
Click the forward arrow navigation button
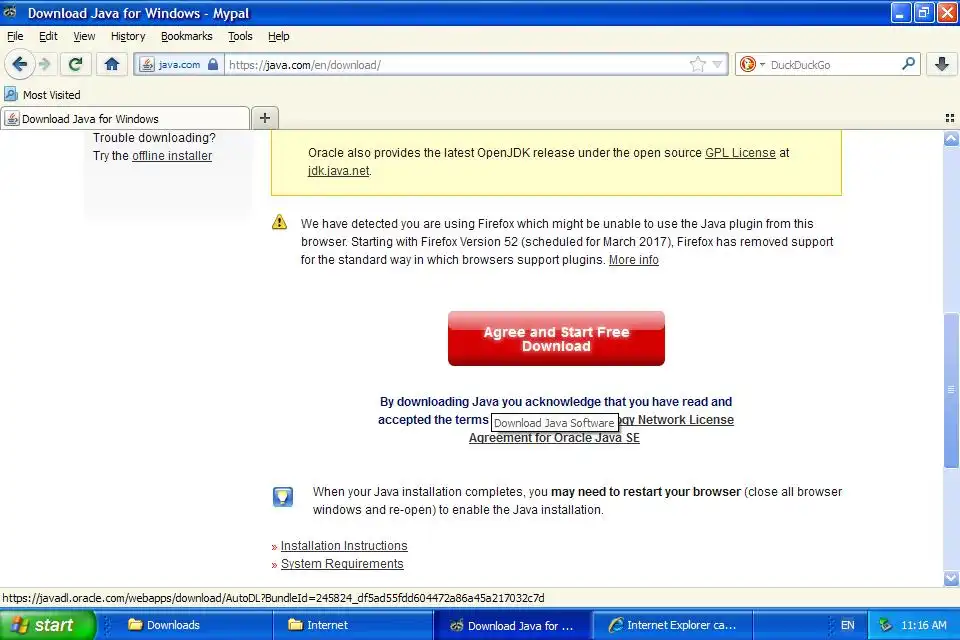[44, 64]
